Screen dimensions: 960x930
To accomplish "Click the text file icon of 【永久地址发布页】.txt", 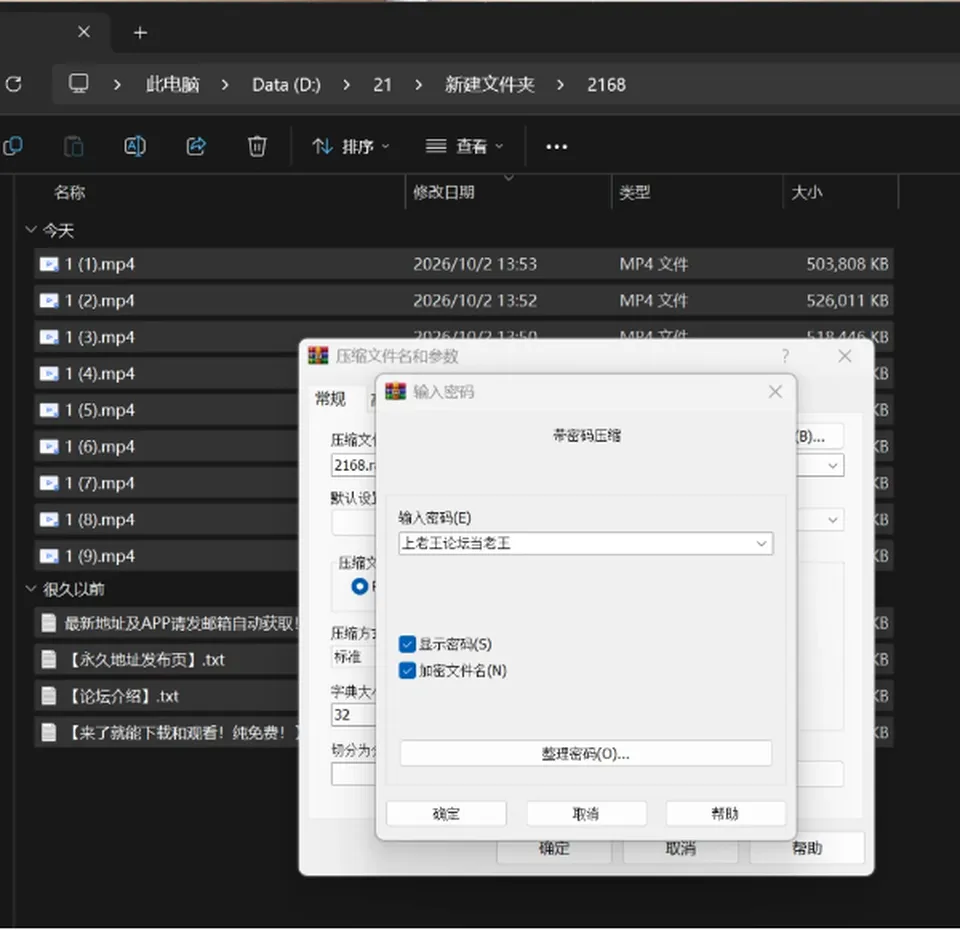I will tap(48, 659).
